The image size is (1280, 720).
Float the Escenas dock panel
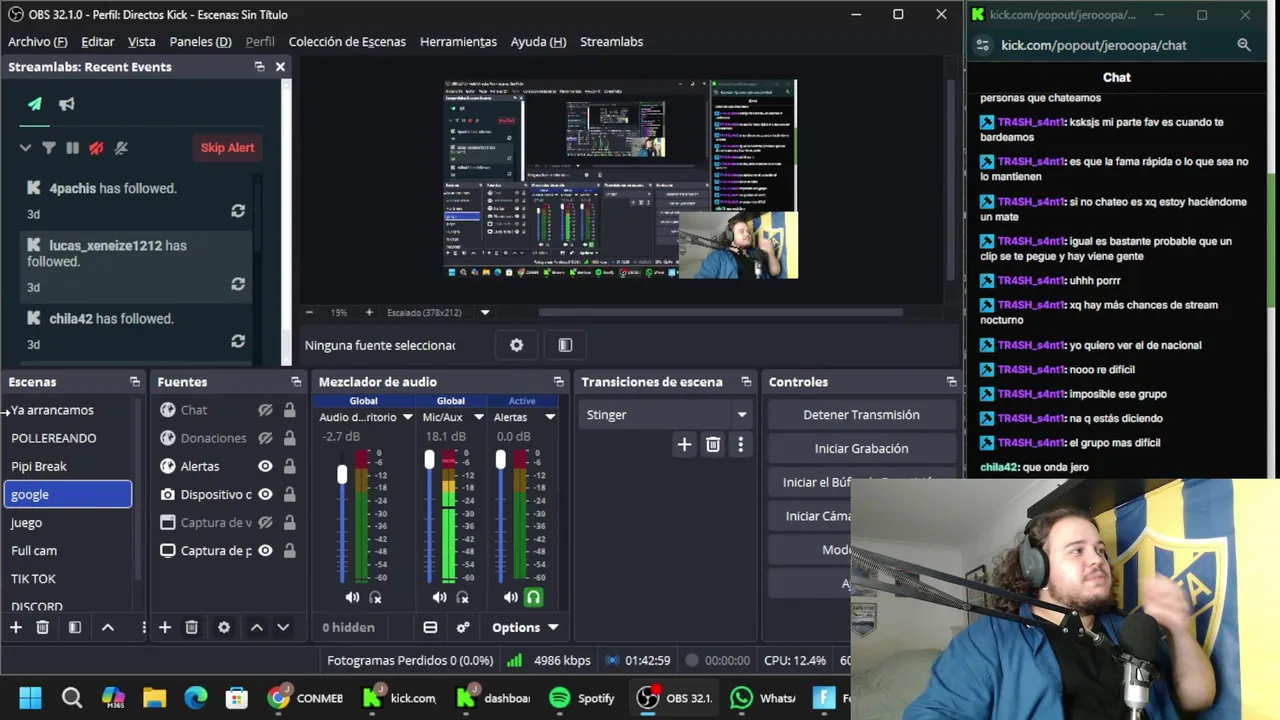pyautogui.click(x=134, y=382)
